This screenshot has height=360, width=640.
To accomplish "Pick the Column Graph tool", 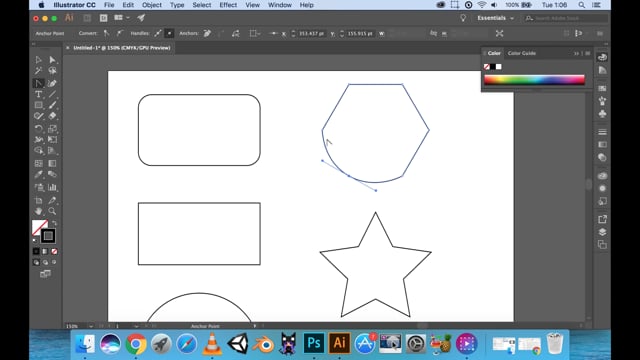I will click(x=52, y=187).
